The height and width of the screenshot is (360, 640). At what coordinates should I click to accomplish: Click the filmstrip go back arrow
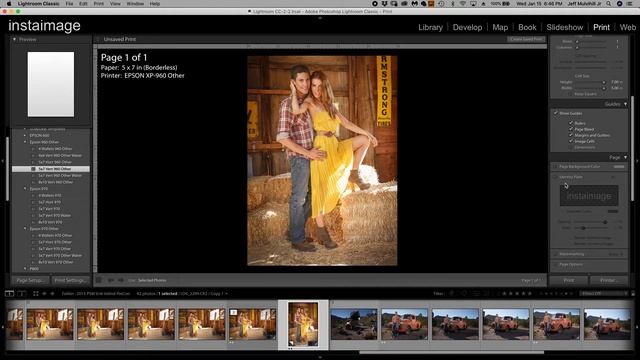click(44, 293)
